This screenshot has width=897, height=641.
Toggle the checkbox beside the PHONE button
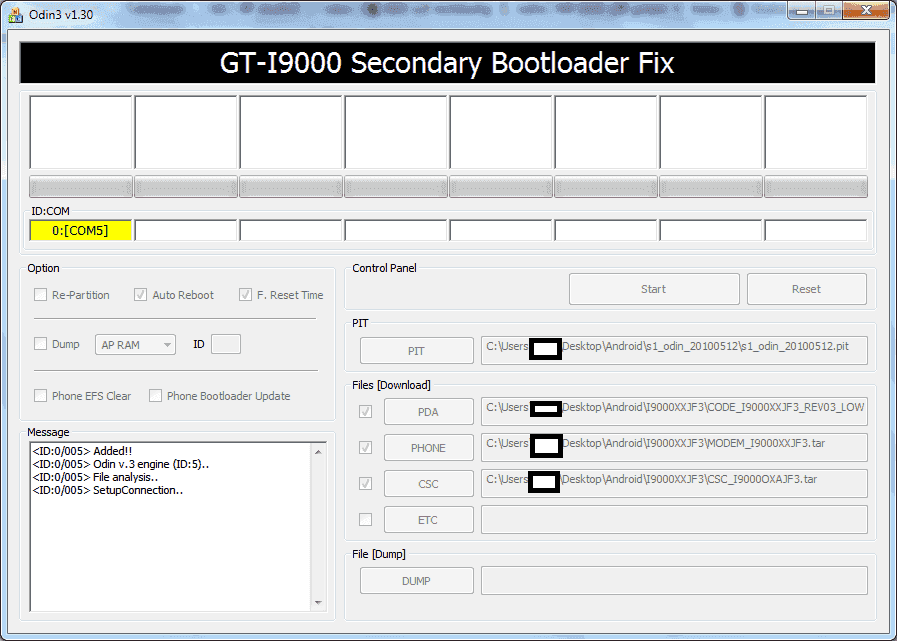365,448
